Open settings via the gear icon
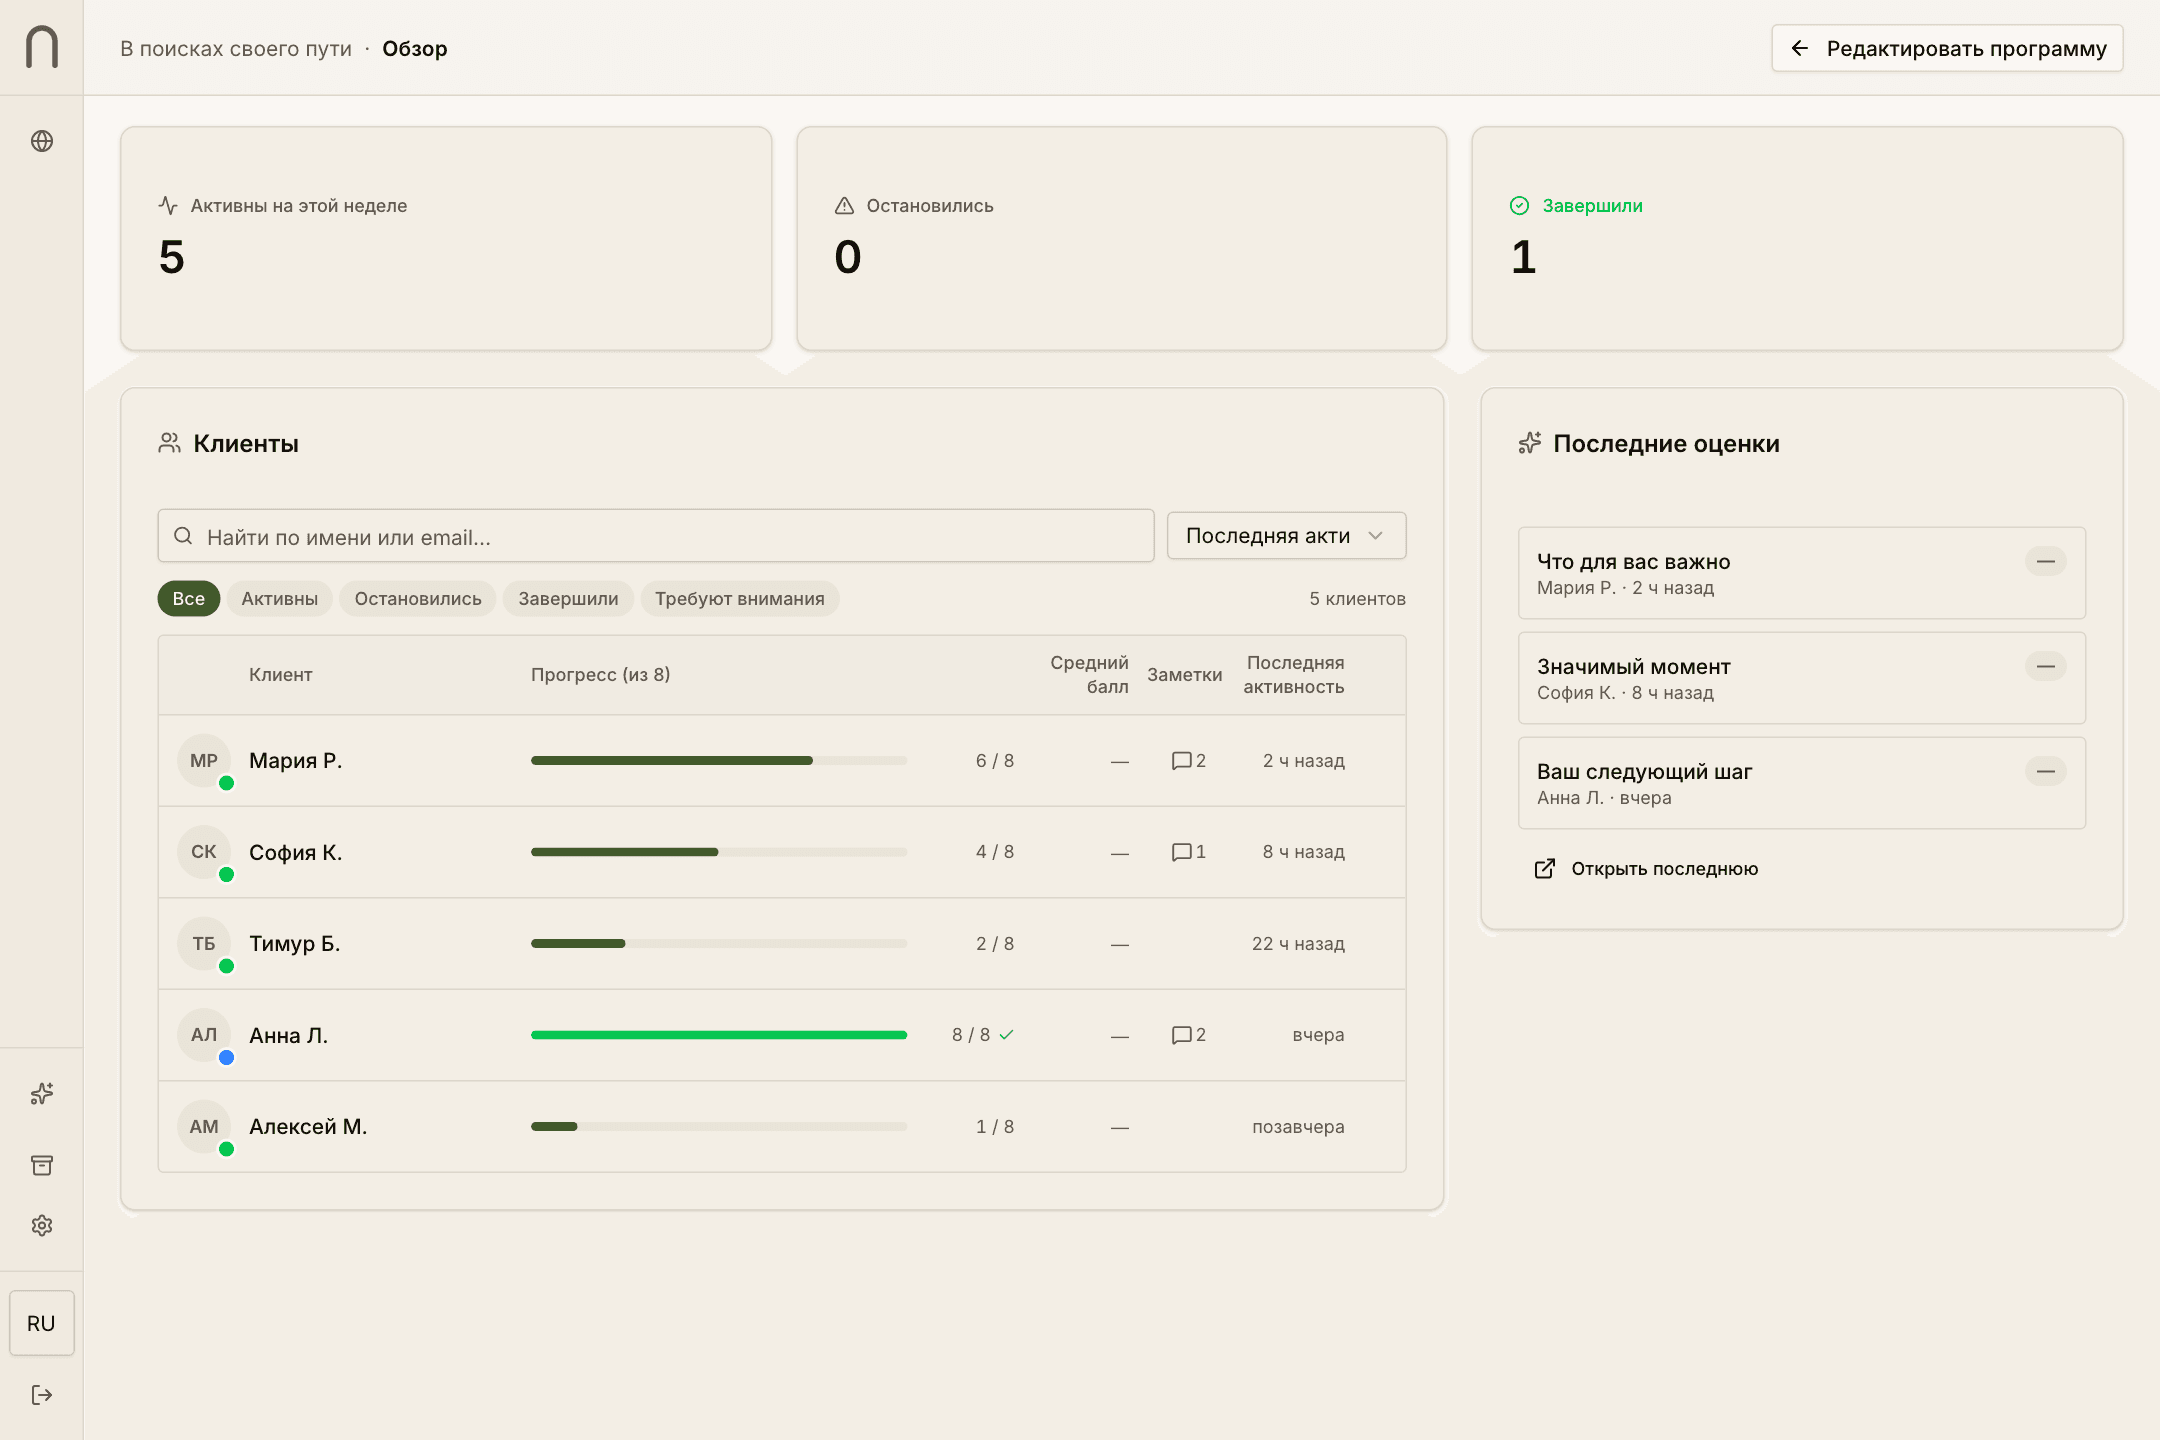2160x1440 pixels. 42,1225
